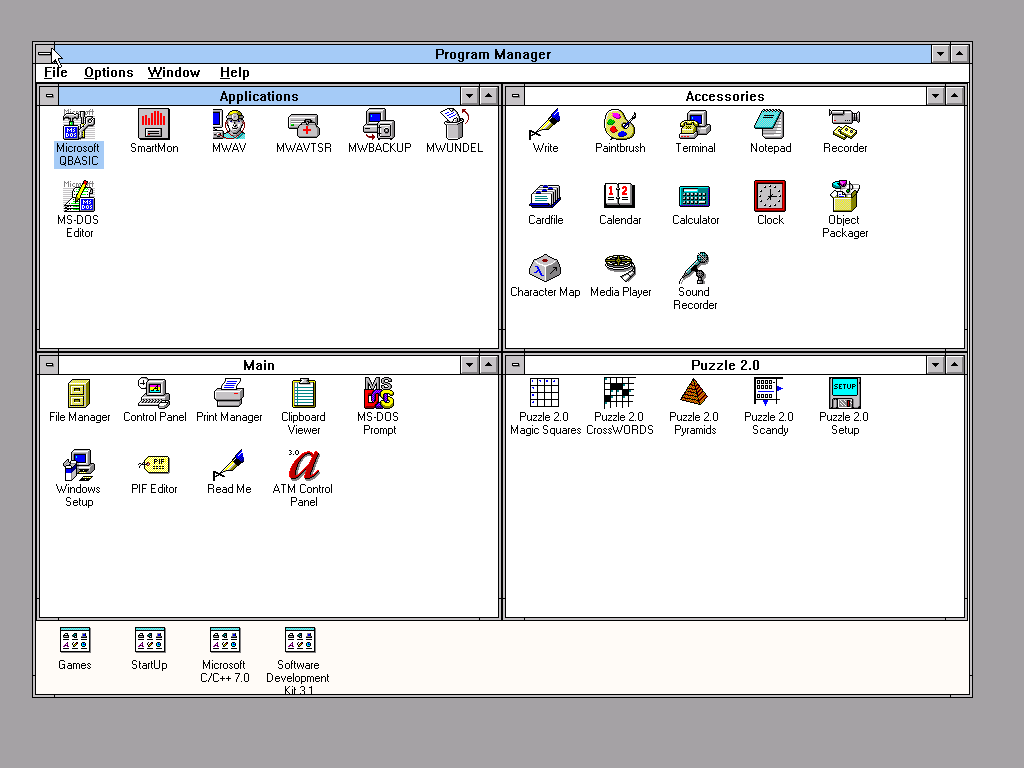The width and height of the screenshot is (1024, 768).
Task: Select the Clock accessory icon
Action: coord(770,197)
